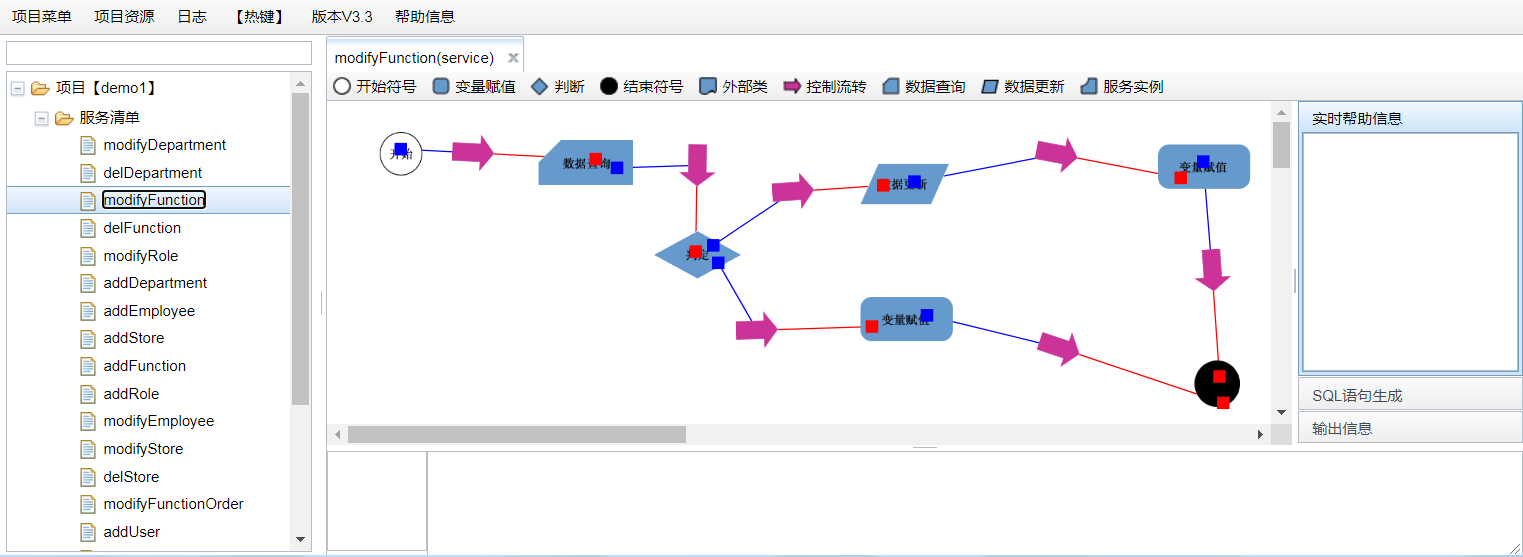Viewport: 1523px width, 557px height.
Task: Open the addUser service
Action: pyautogui.click(x=132, y=532)
